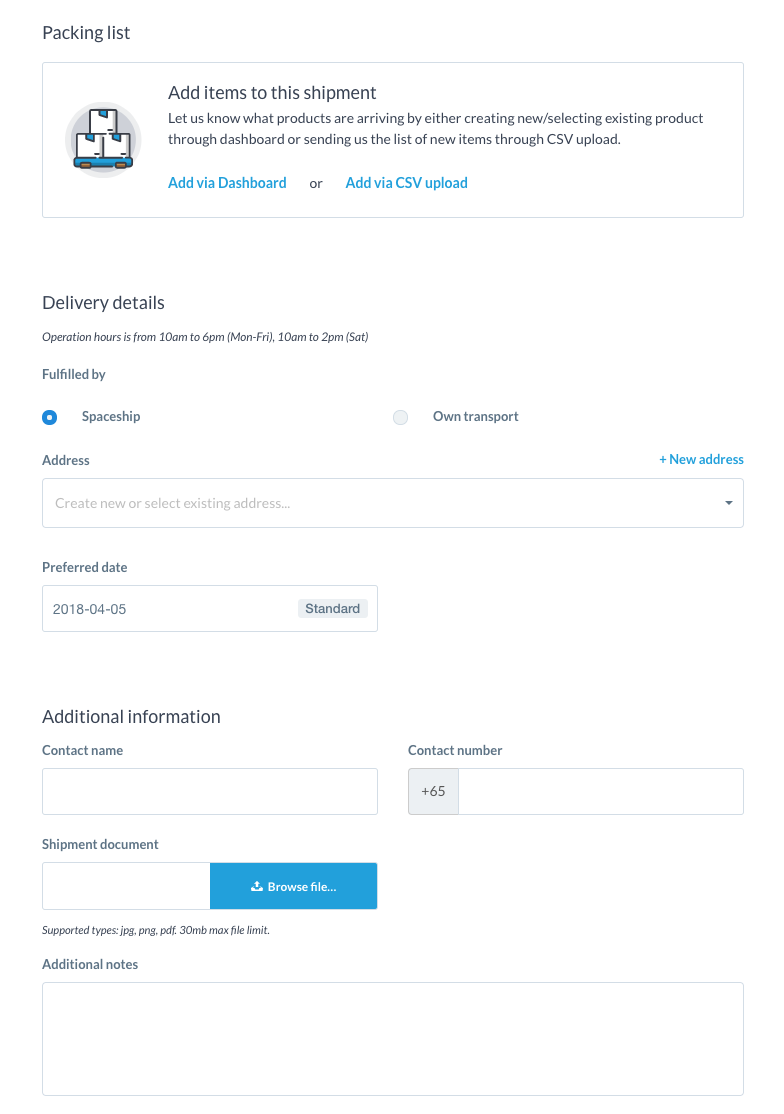Click the Standard badge in date field
Screen dimensions: 784x1114
click(332, 608)
